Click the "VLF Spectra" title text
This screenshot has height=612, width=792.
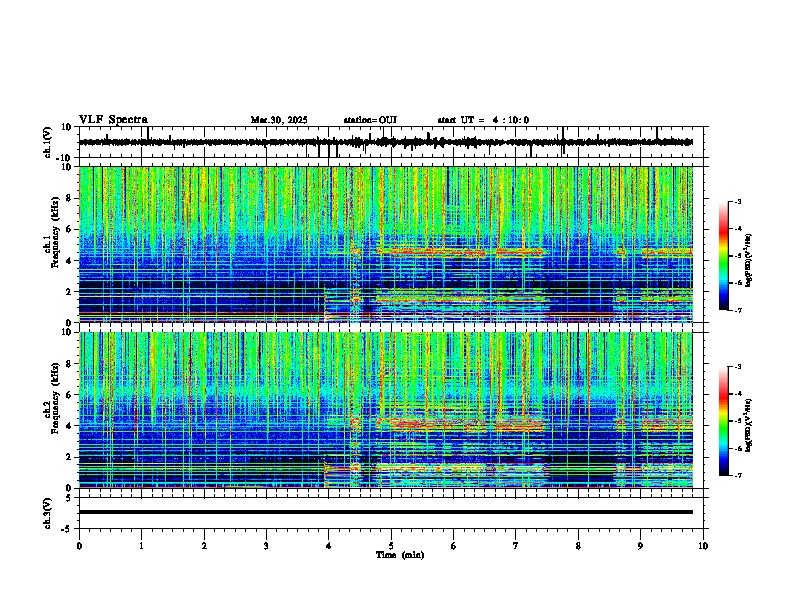click(113, 120)
